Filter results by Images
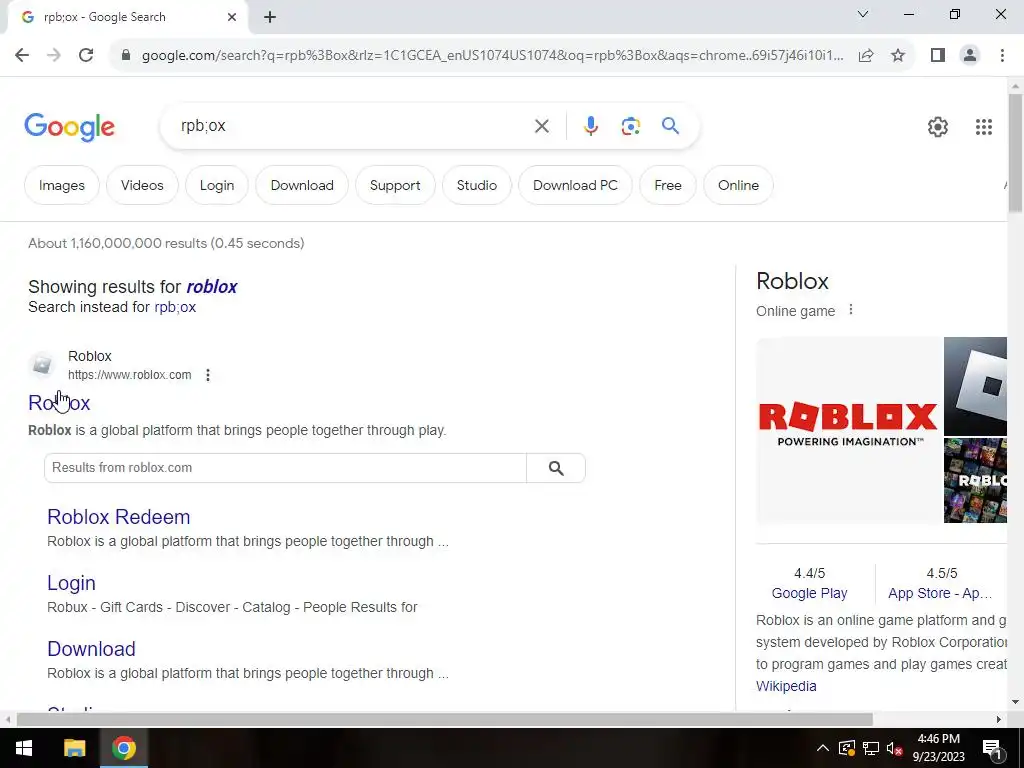1024x768 pixels. (x=61, y=185)
